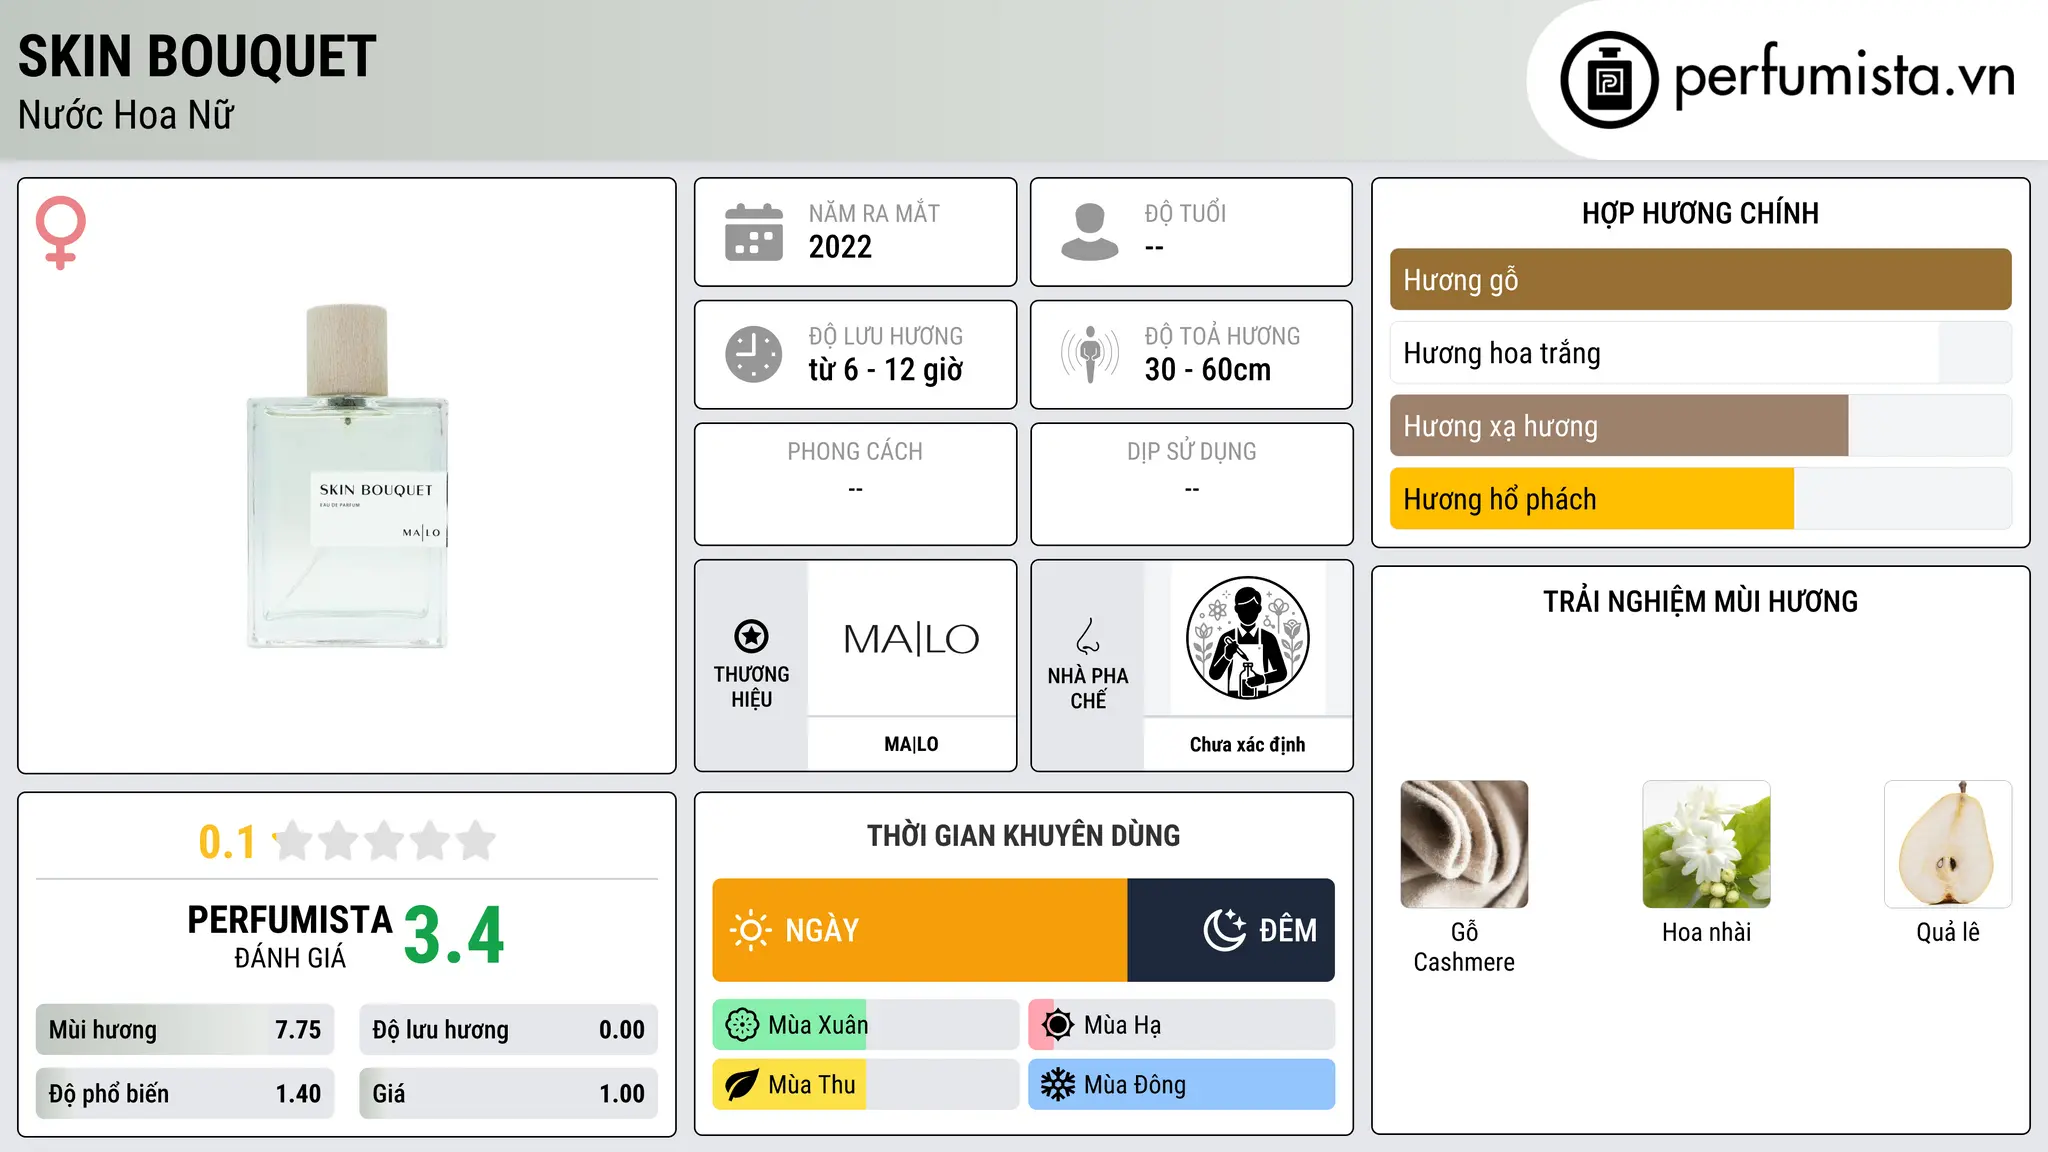Click the Chưa xác định perfumer caption

click(x=1247, y=744)
